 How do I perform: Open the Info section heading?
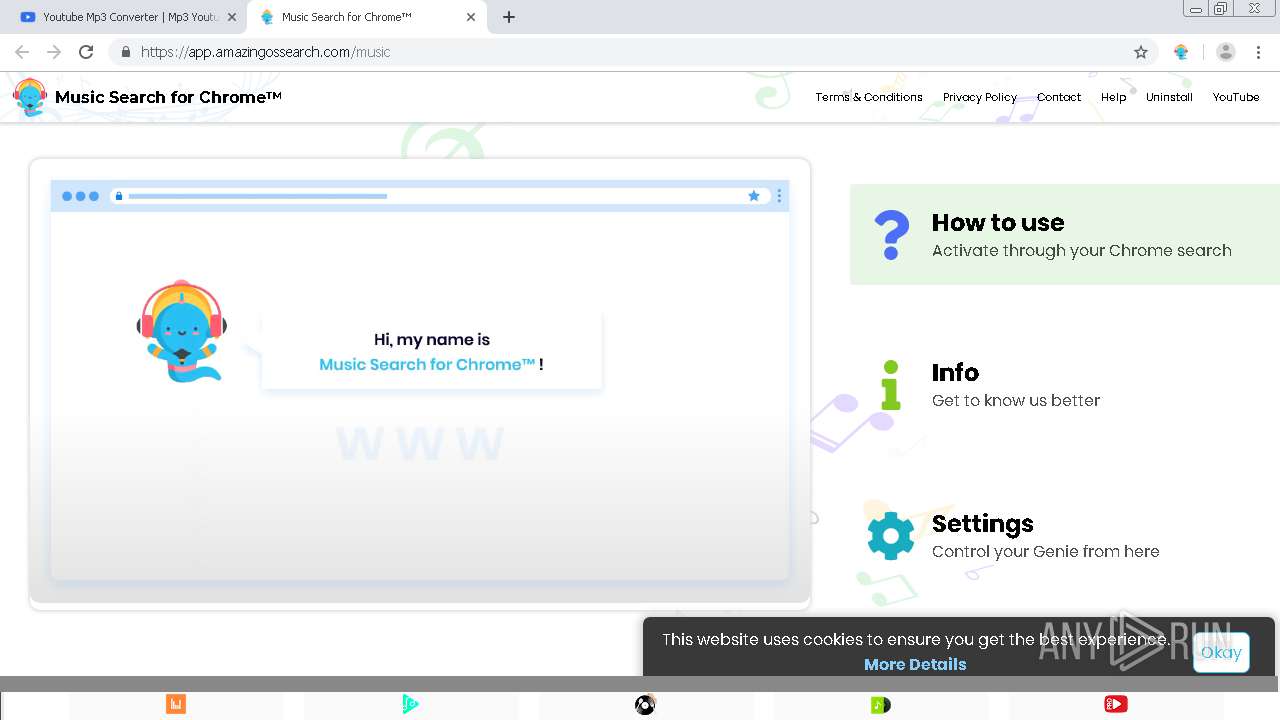(955, 372)
